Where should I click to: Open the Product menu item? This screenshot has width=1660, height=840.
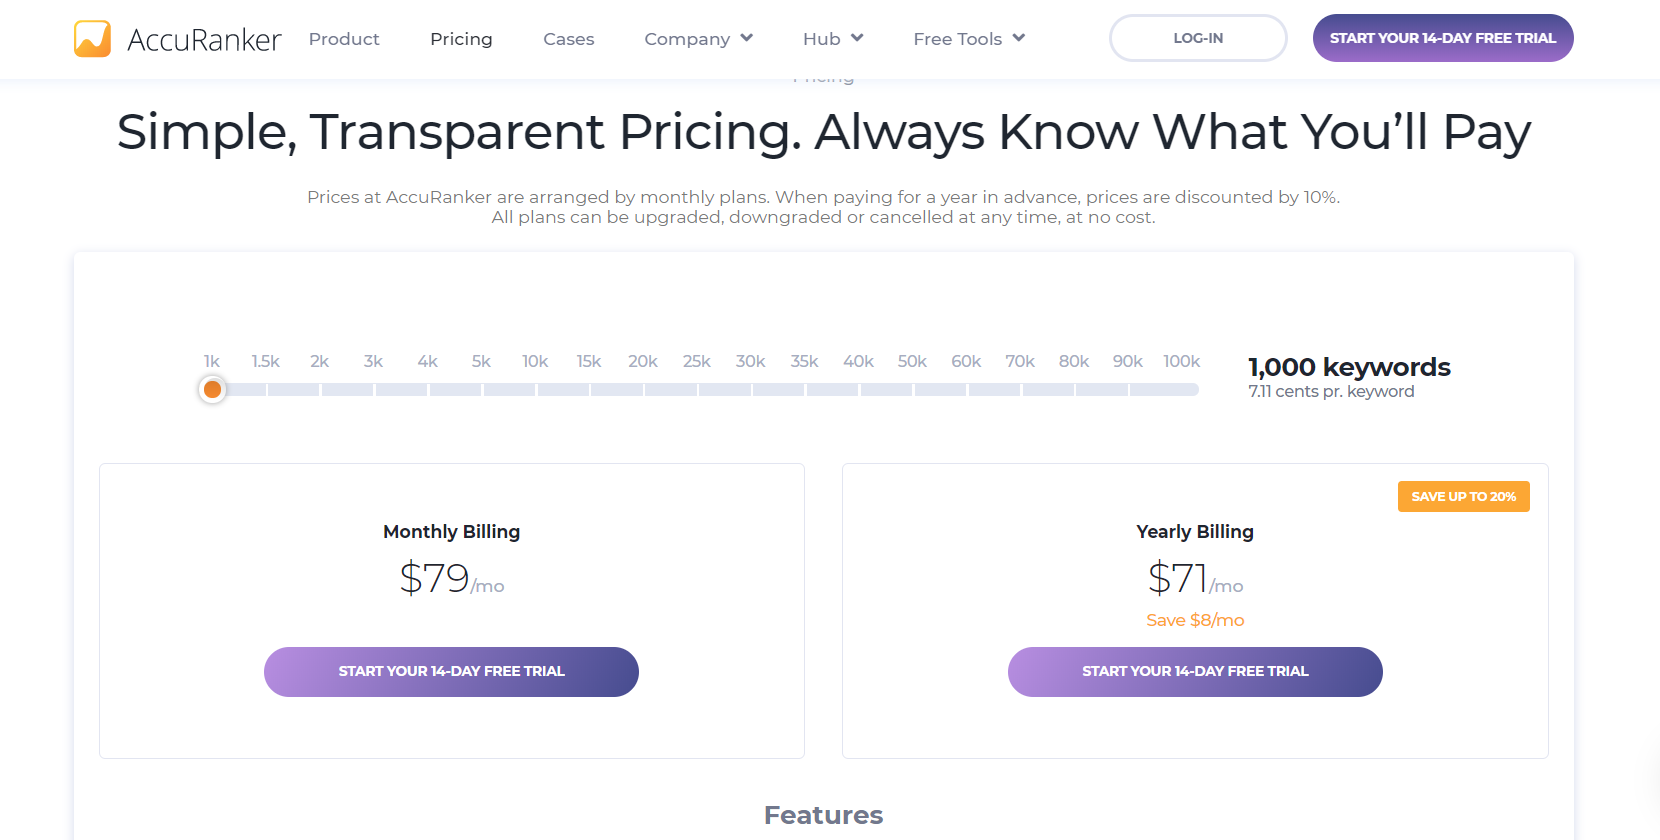point(344,39)
